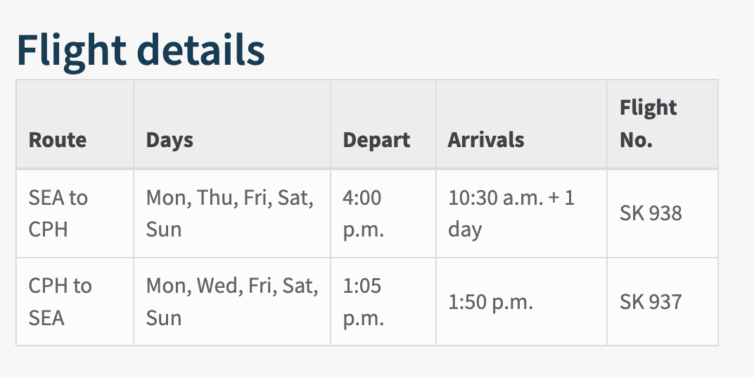The height and width of the screenshot is (378, 754).
Task: Select the 10:30 a.m. + 1 day arrival
Action: [521, 213]
